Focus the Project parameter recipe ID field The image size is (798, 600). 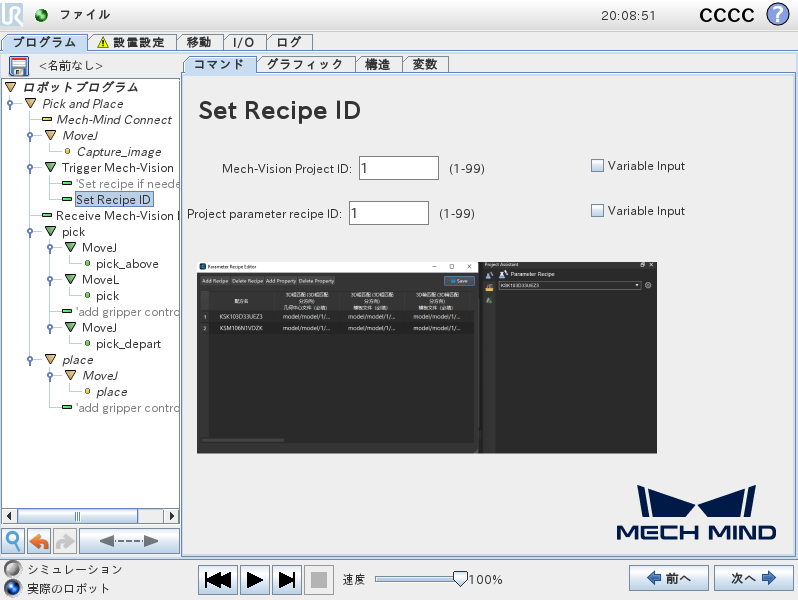(389, 213)
